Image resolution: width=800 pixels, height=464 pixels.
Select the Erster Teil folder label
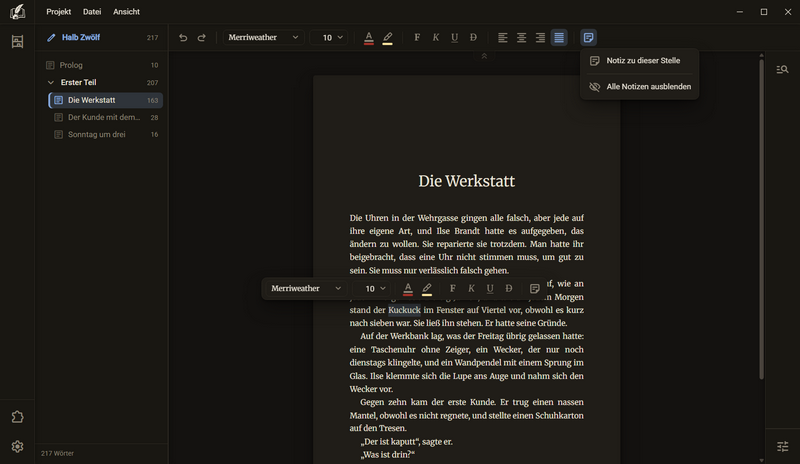coord(78,82)
